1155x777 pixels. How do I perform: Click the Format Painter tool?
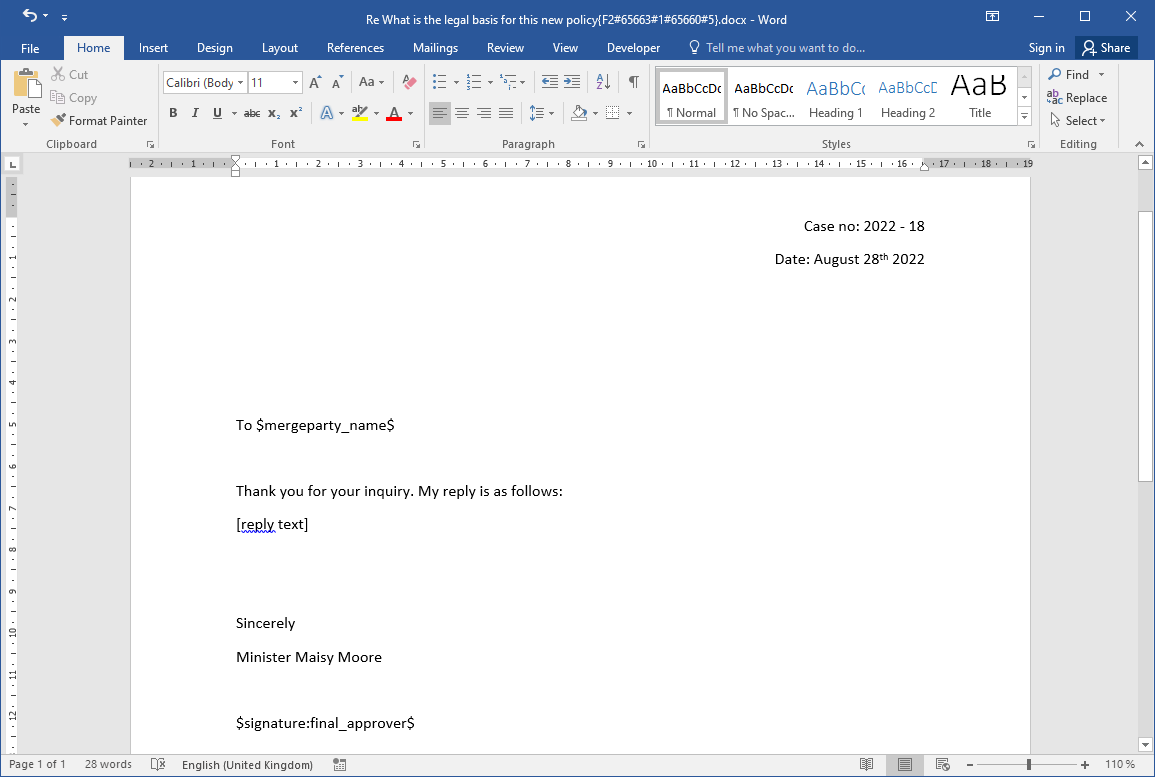[99, 120]
